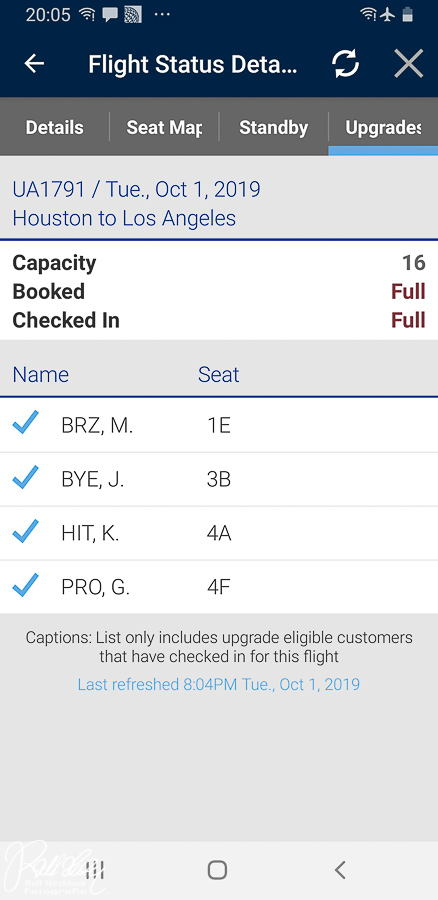This screenshot has height=900, width=438.
Task: Tap the back arrow in header
Action: click(34, 64)
